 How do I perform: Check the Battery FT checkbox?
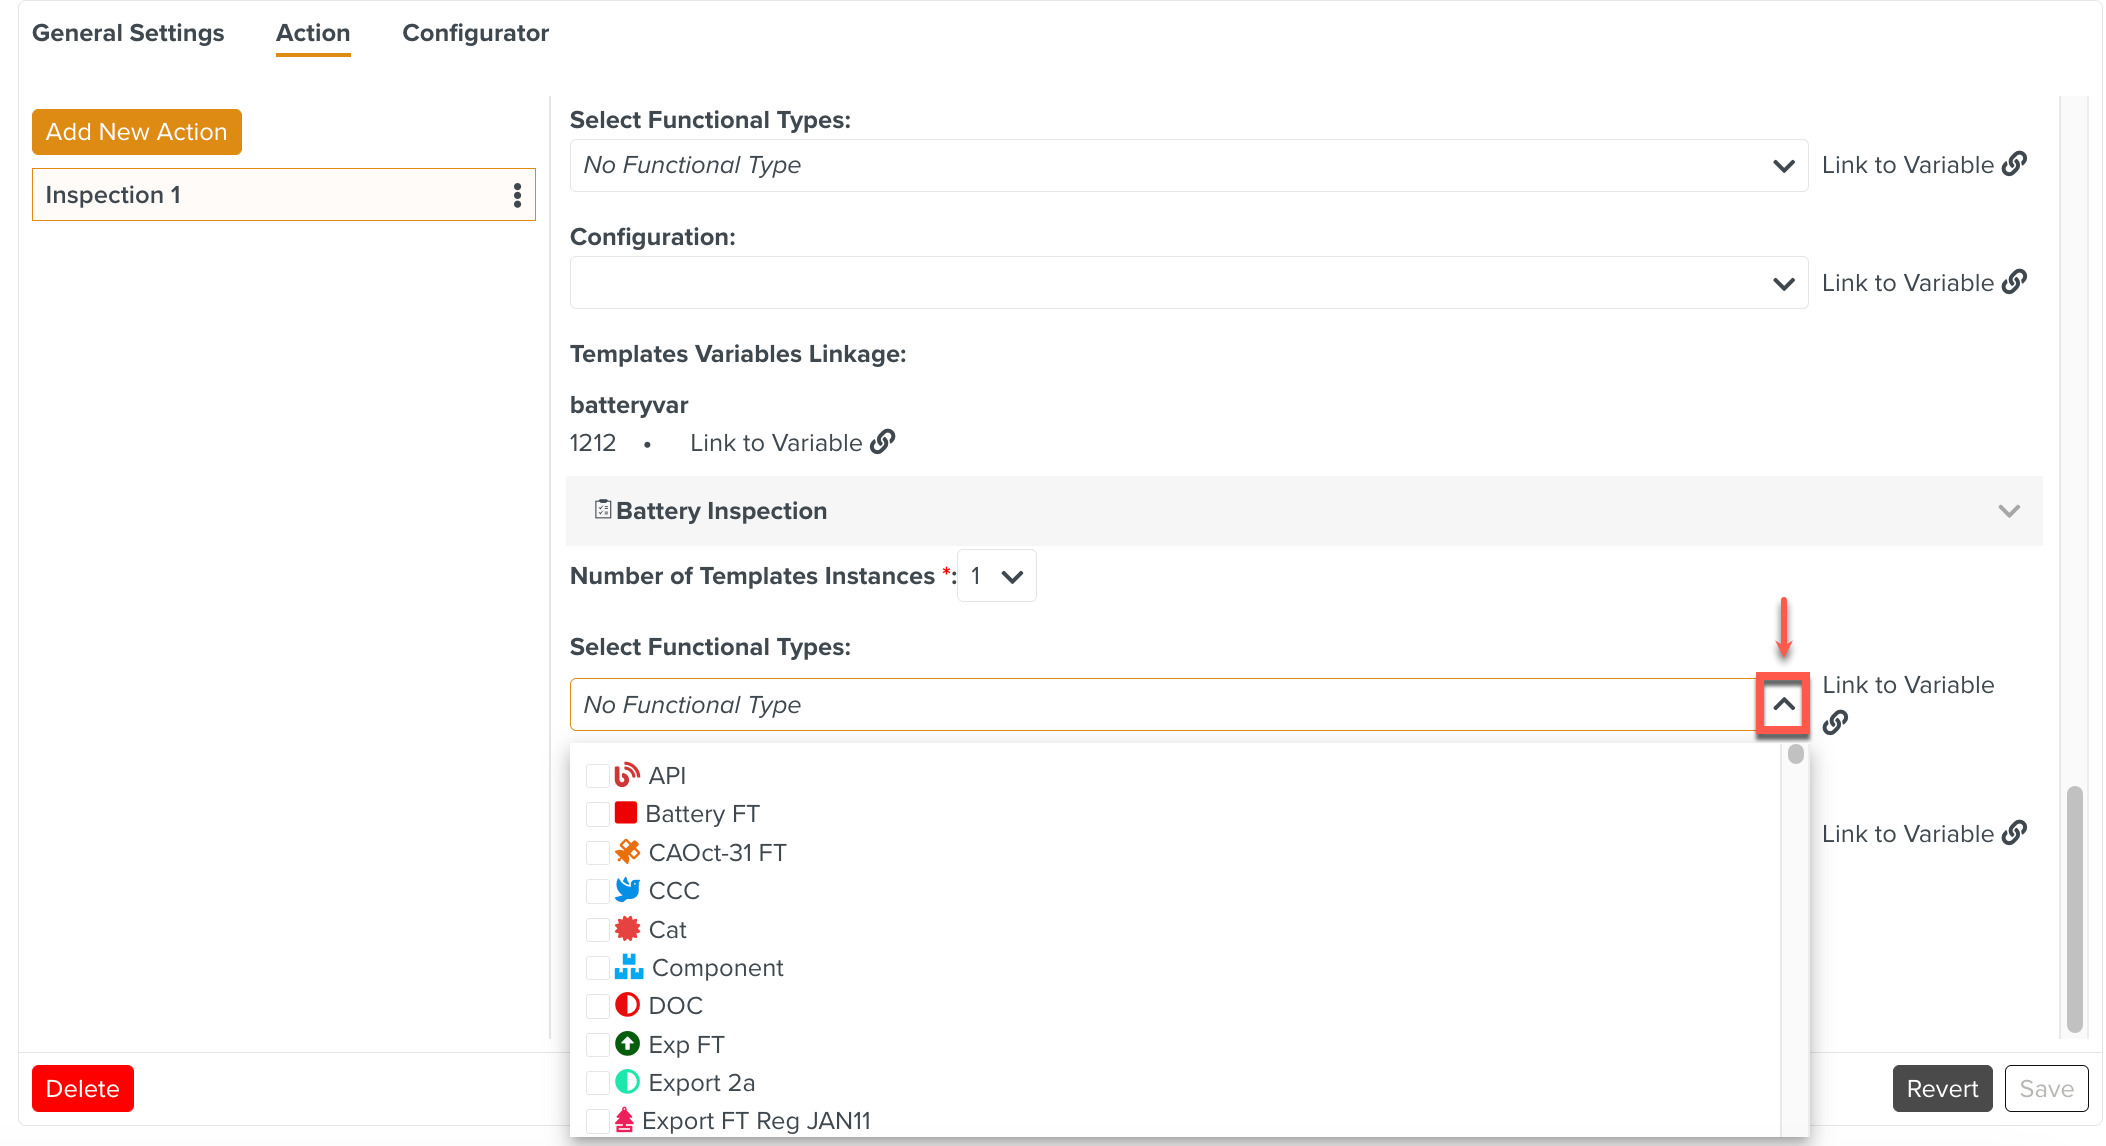pyautogui.click(x=597, y=814)
